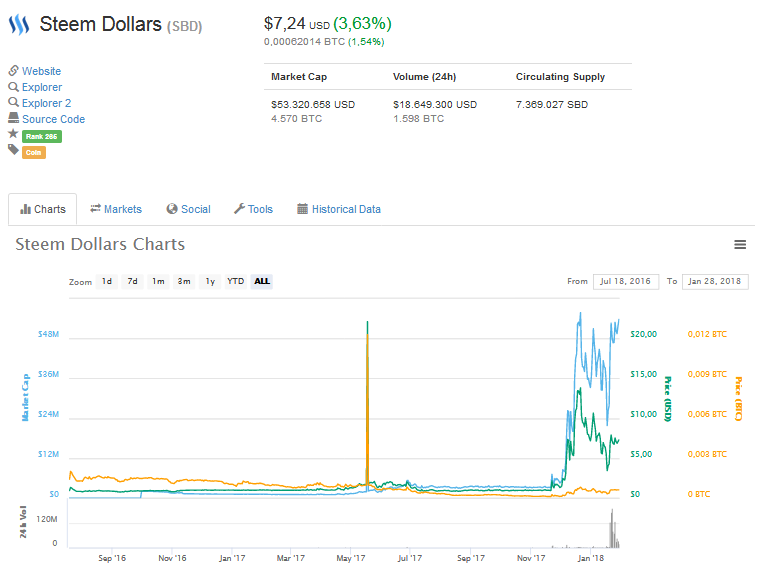Screen dimensions: 764x578
Task: Click the calendar icon beside Historical Data
Action: pyautogui.click(x=303, y=209)
